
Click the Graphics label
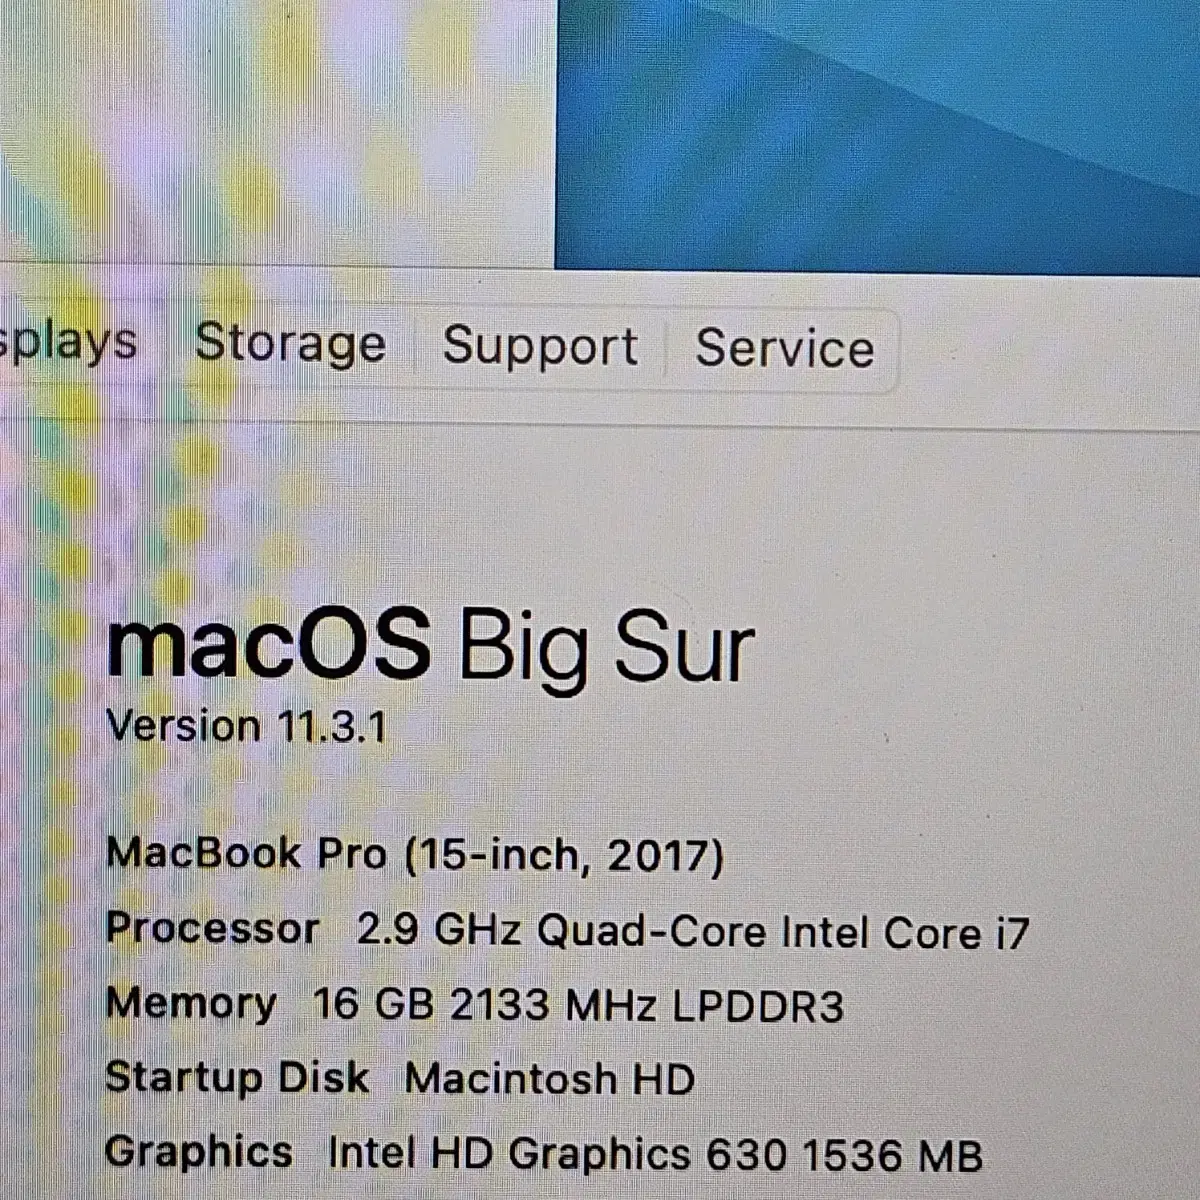click(x=199, y=1153)
